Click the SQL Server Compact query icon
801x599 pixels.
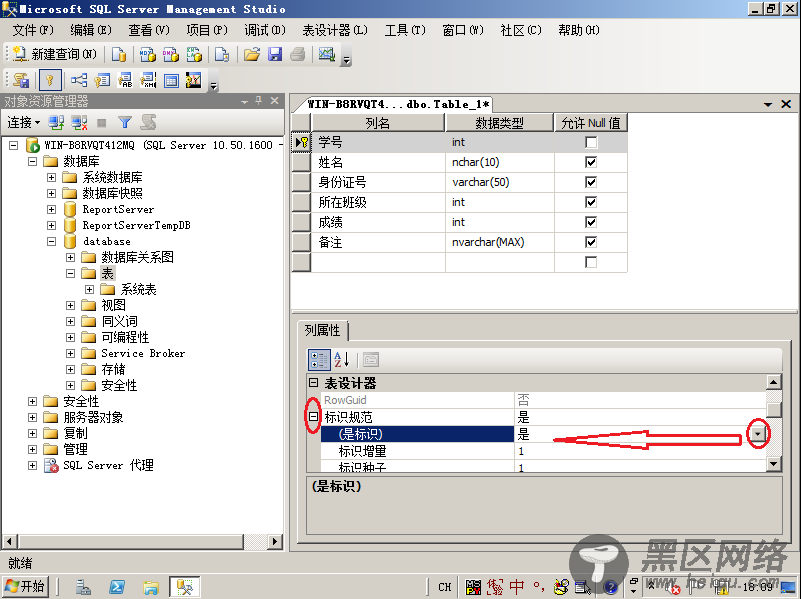point(222,54)
